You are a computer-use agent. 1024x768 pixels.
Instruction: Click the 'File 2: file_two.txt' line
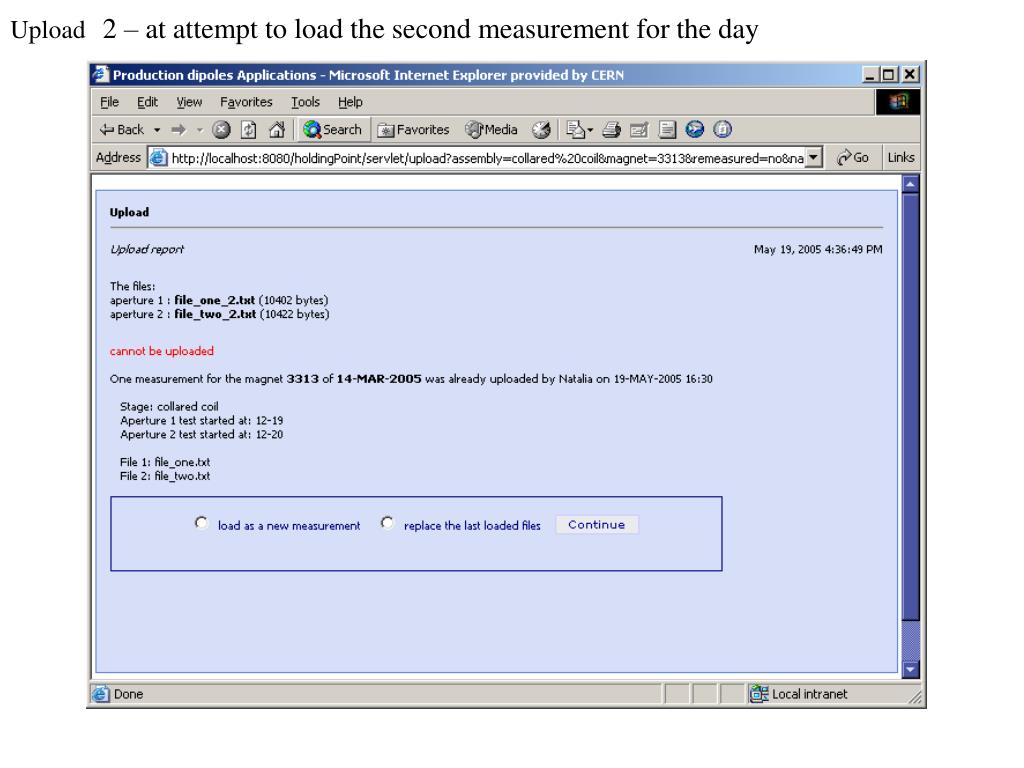(x=165, y=476)
